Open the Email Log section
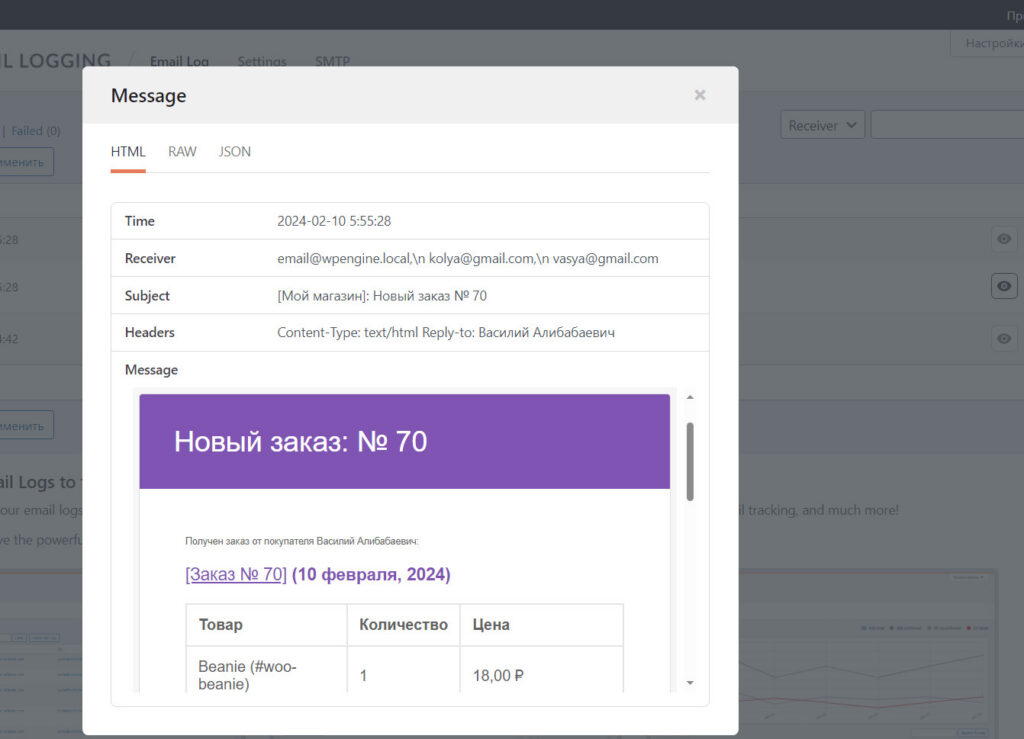This screenshot has width=1024, height=739. click(x=179, y=61)
